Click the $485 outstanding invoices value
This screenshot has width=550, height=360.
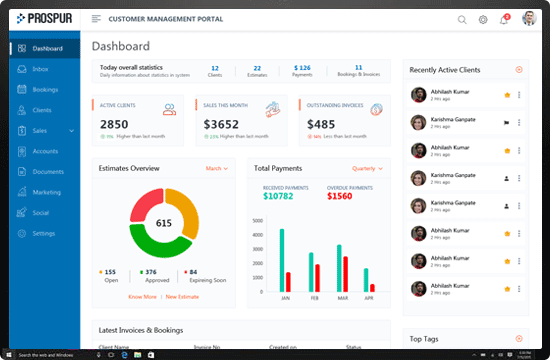321,124
